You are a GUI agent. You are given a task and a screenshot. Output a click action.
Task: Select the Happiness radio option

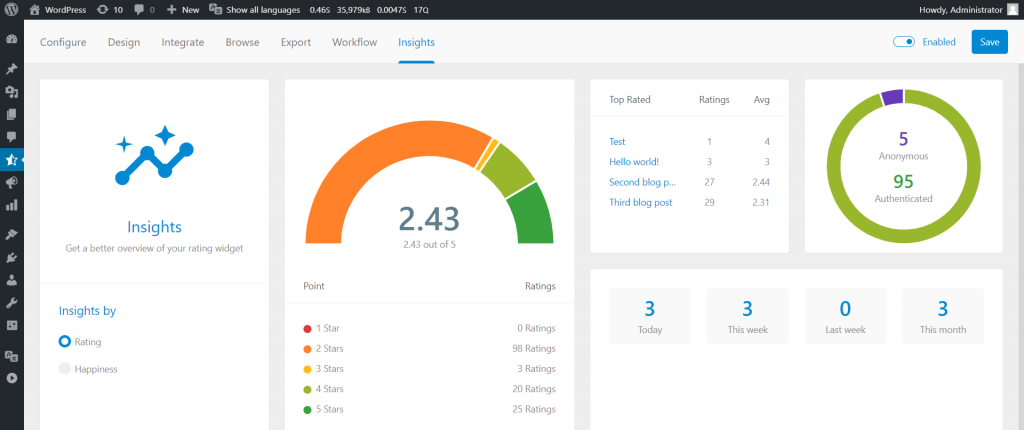(x=64, y=369)
